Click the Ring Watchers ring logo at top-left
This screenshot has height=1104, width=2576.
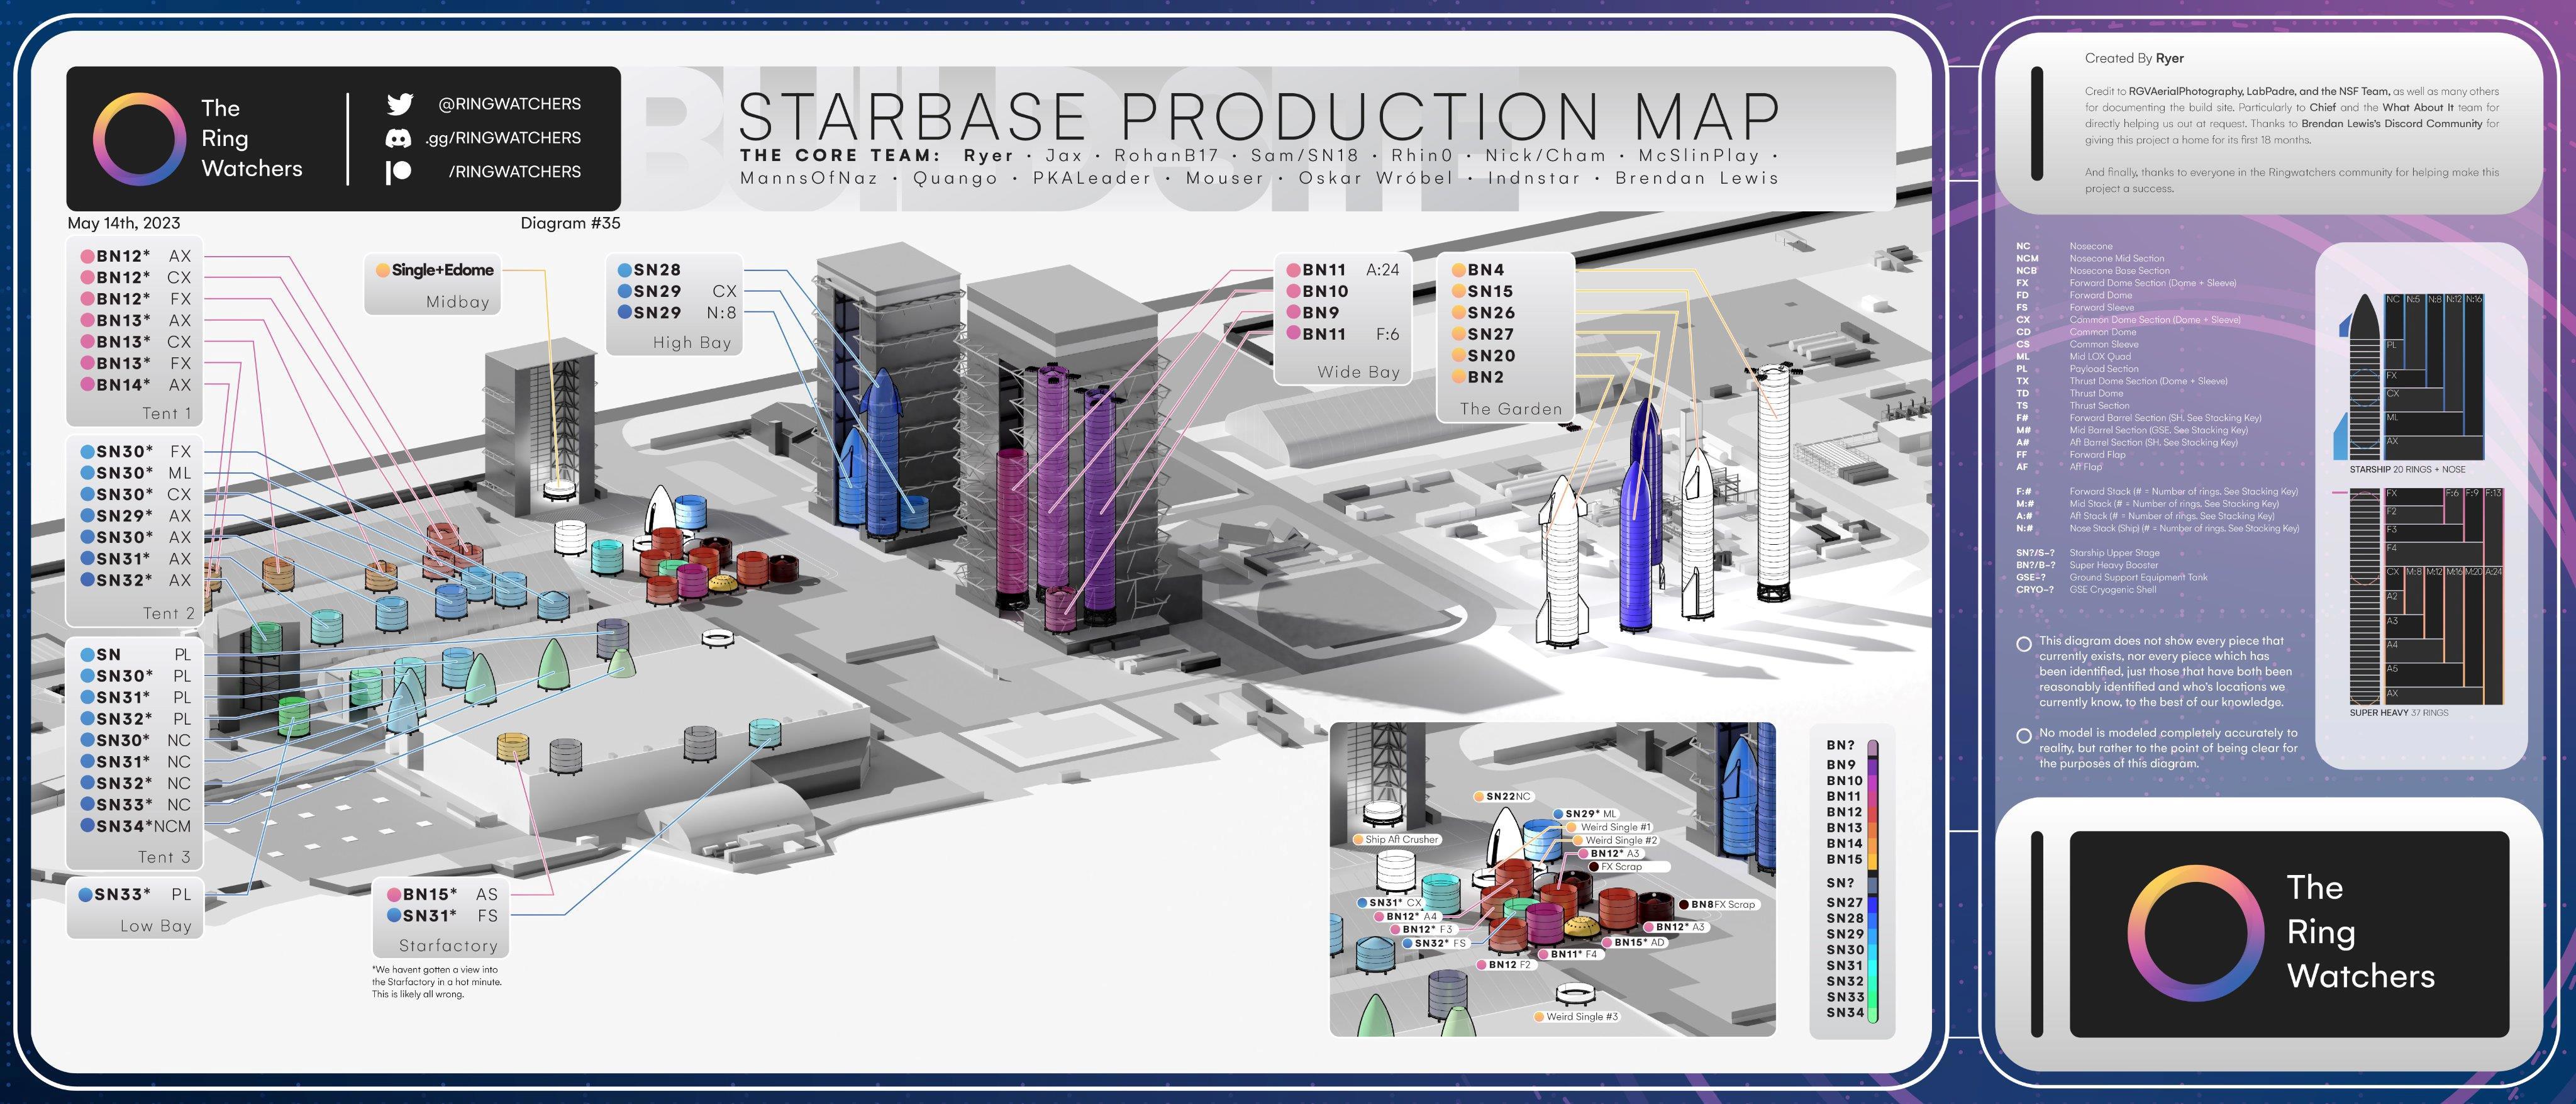(x=140, y=139)
